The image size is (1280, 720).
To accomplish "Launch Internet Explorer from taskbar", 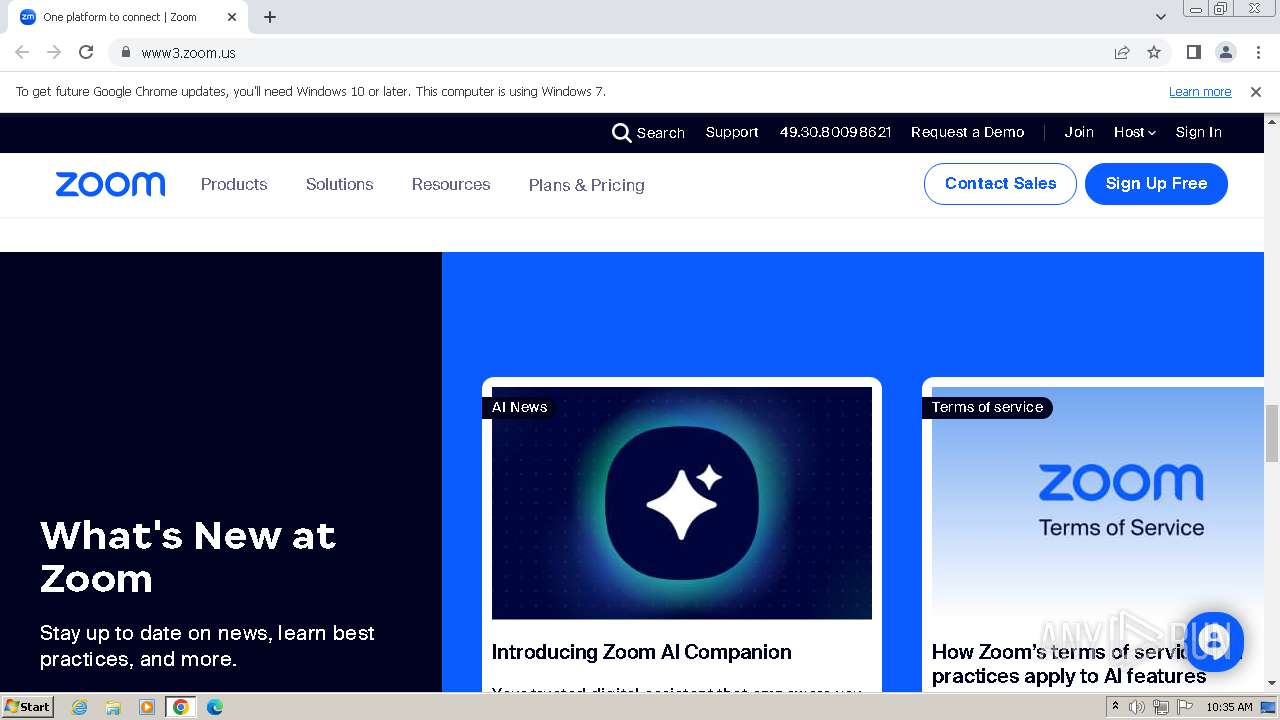I will click(79, 707).
